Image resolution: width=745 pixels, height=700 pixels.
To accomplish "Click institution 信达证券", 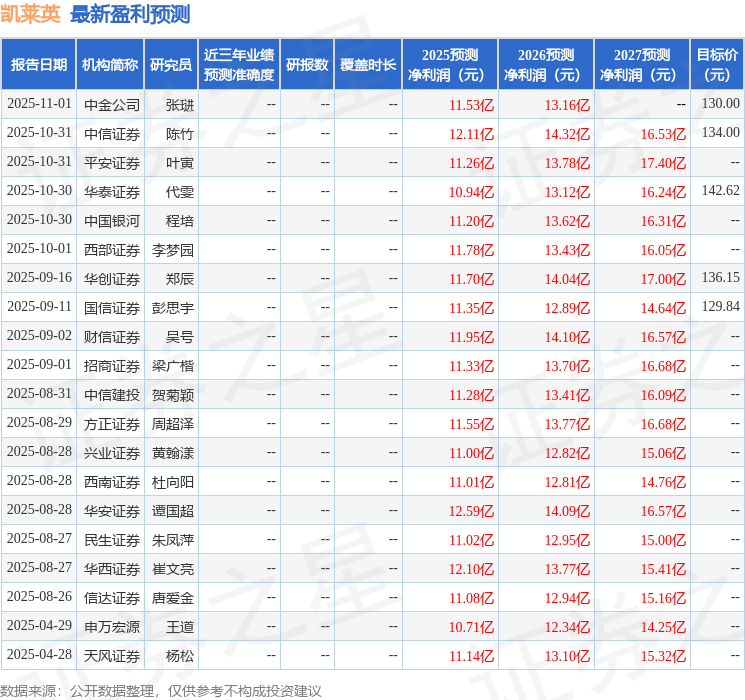I will (112, 597).
